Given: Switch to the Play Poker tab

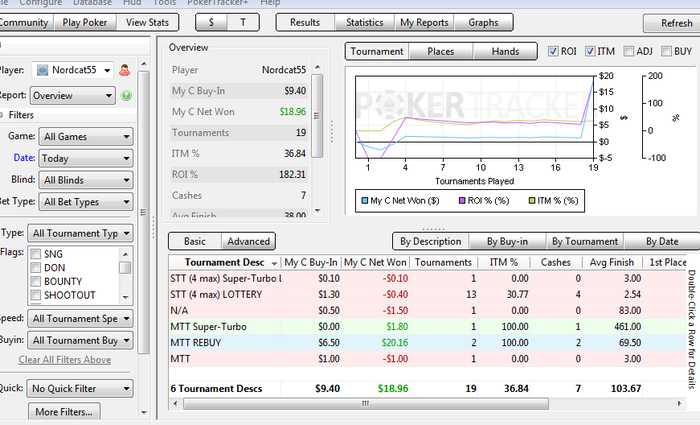Looking at the screenshot, I should [85, 22].
